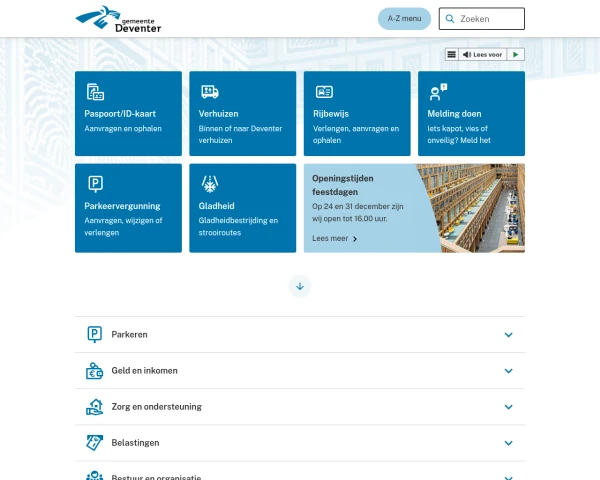Open the A-Z menu

click(404, 18)
